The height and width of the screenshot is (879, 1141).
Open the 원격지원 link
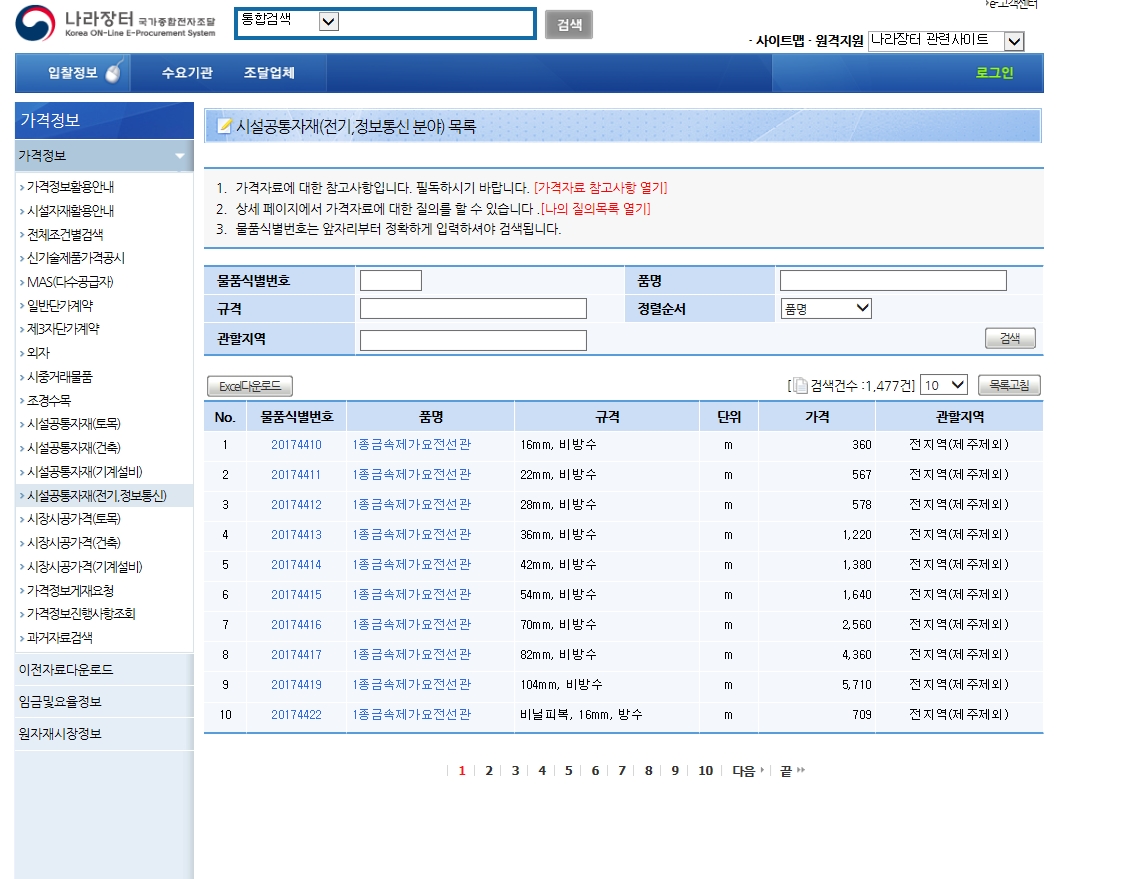pos(839,41)
